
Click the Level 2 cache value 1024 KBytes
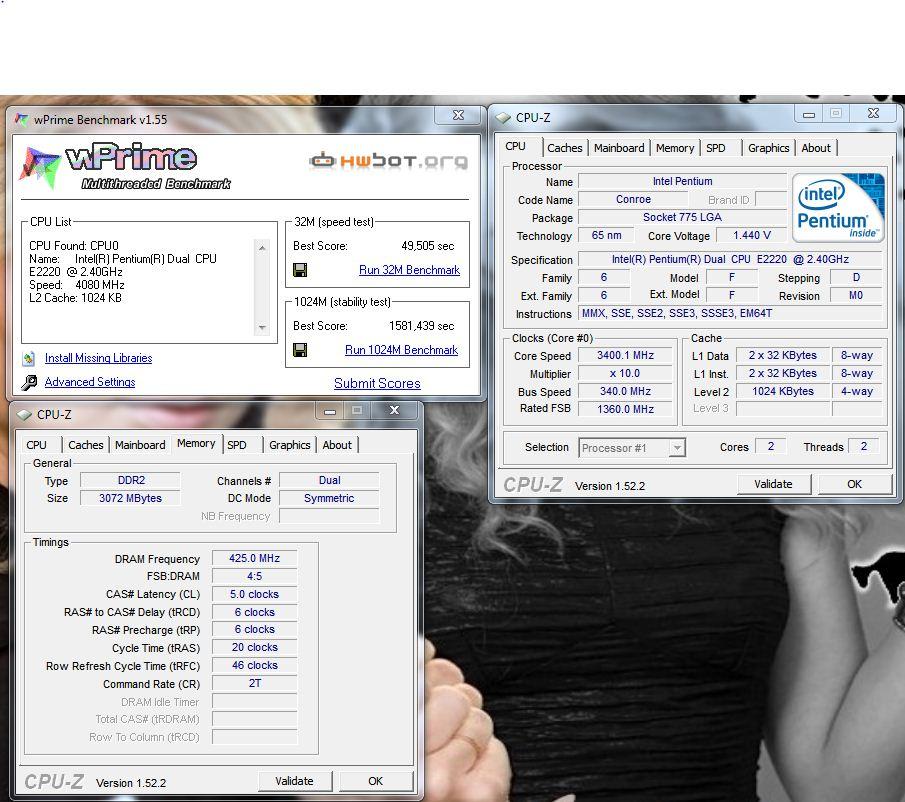[783, 391]
